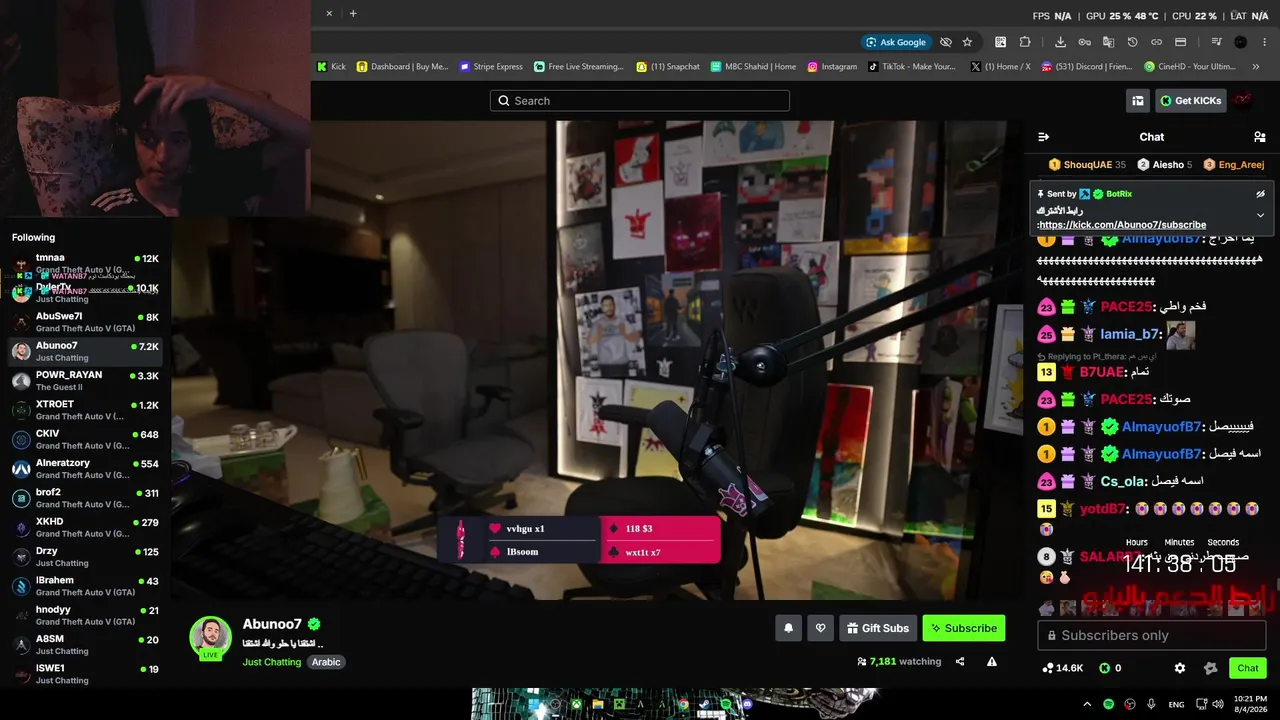Open the browser extensions puzzle icon

pyautogui.click(x=1025, y=42)
